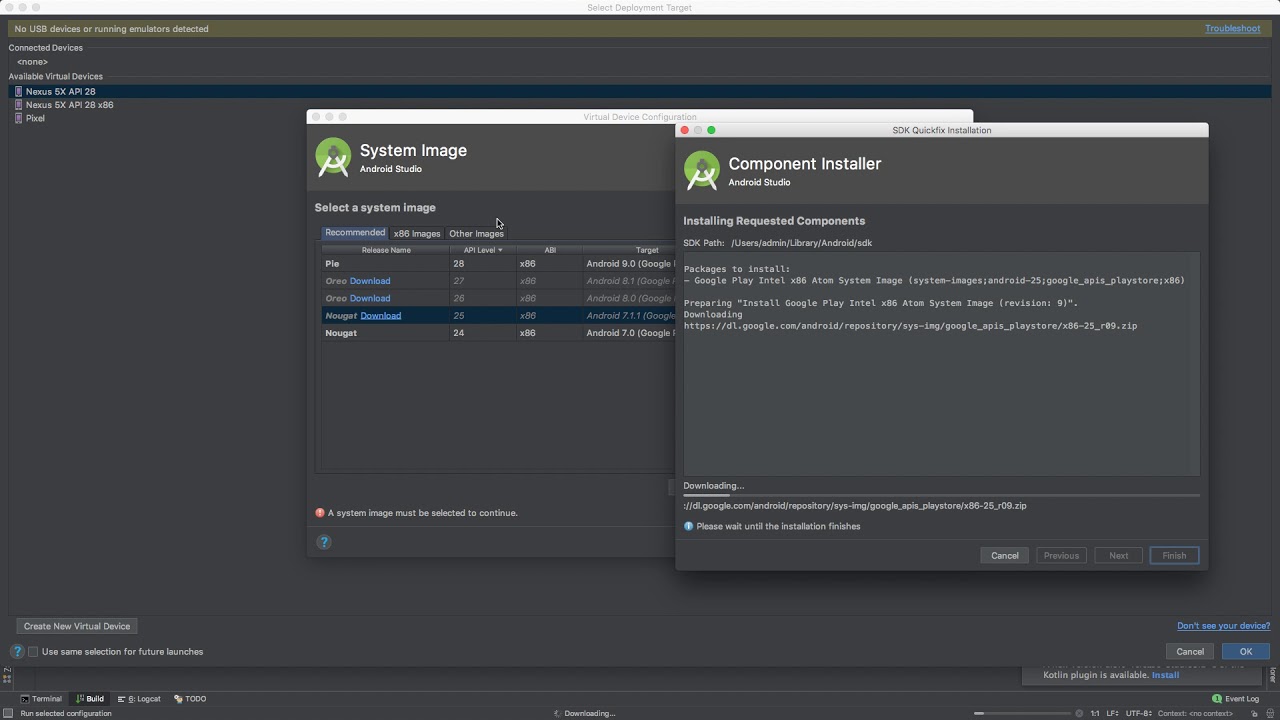Click Download link for Oreo API 26
Viewport: 1280px width, 720px height.
tap(370, 298)
